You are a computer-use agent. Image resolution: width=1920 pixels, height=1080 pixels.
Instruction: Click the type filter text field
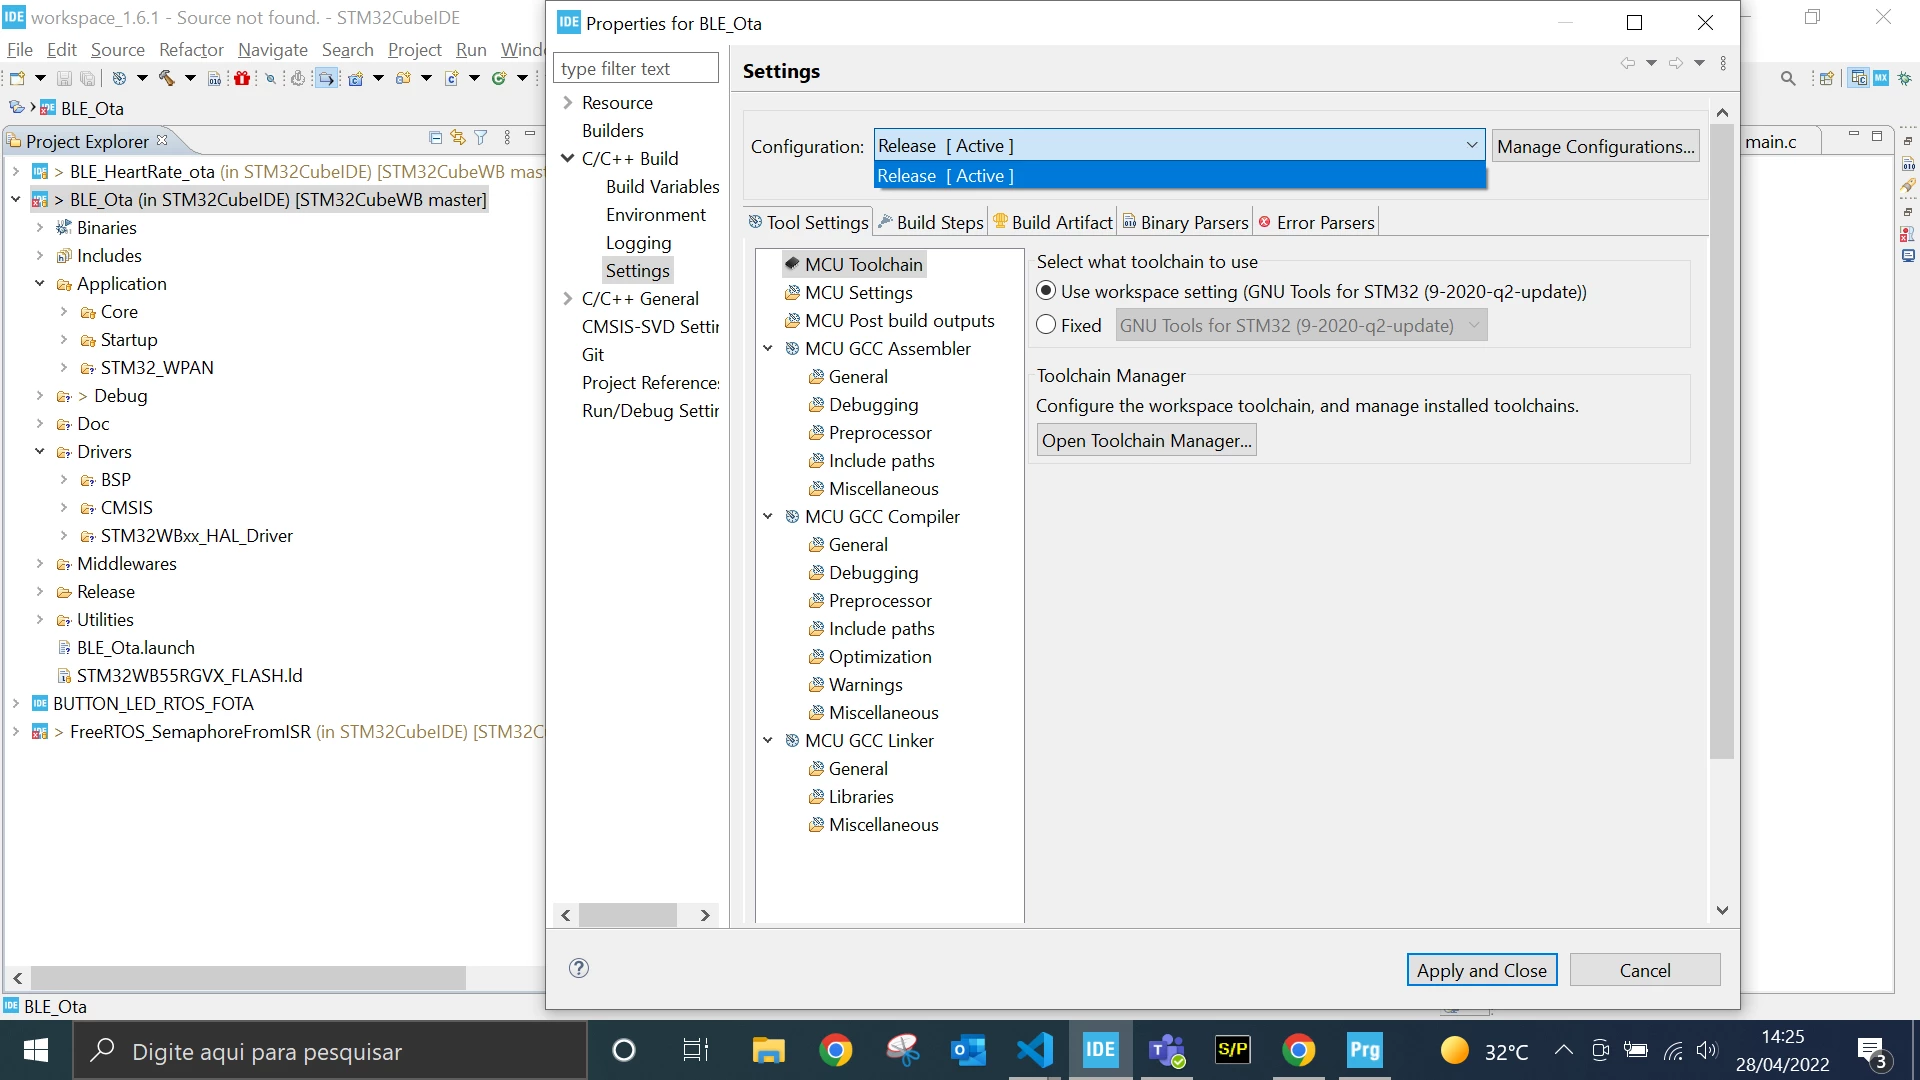pyautogui.click(x=636, y=68)
